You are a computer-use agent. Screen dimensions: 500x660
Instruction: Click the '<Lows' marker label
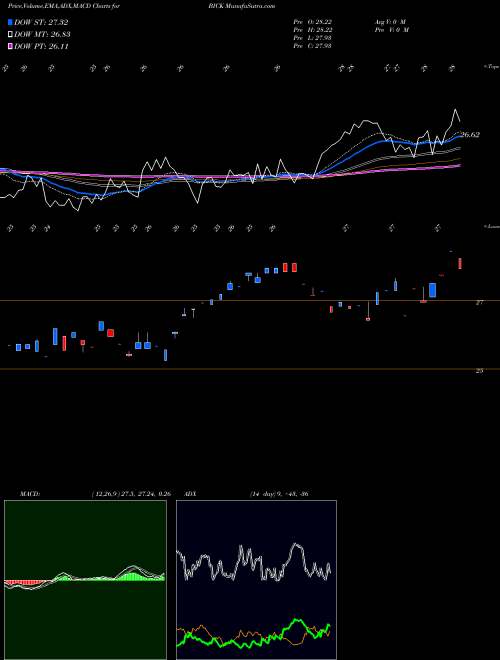tap(491, 226)
